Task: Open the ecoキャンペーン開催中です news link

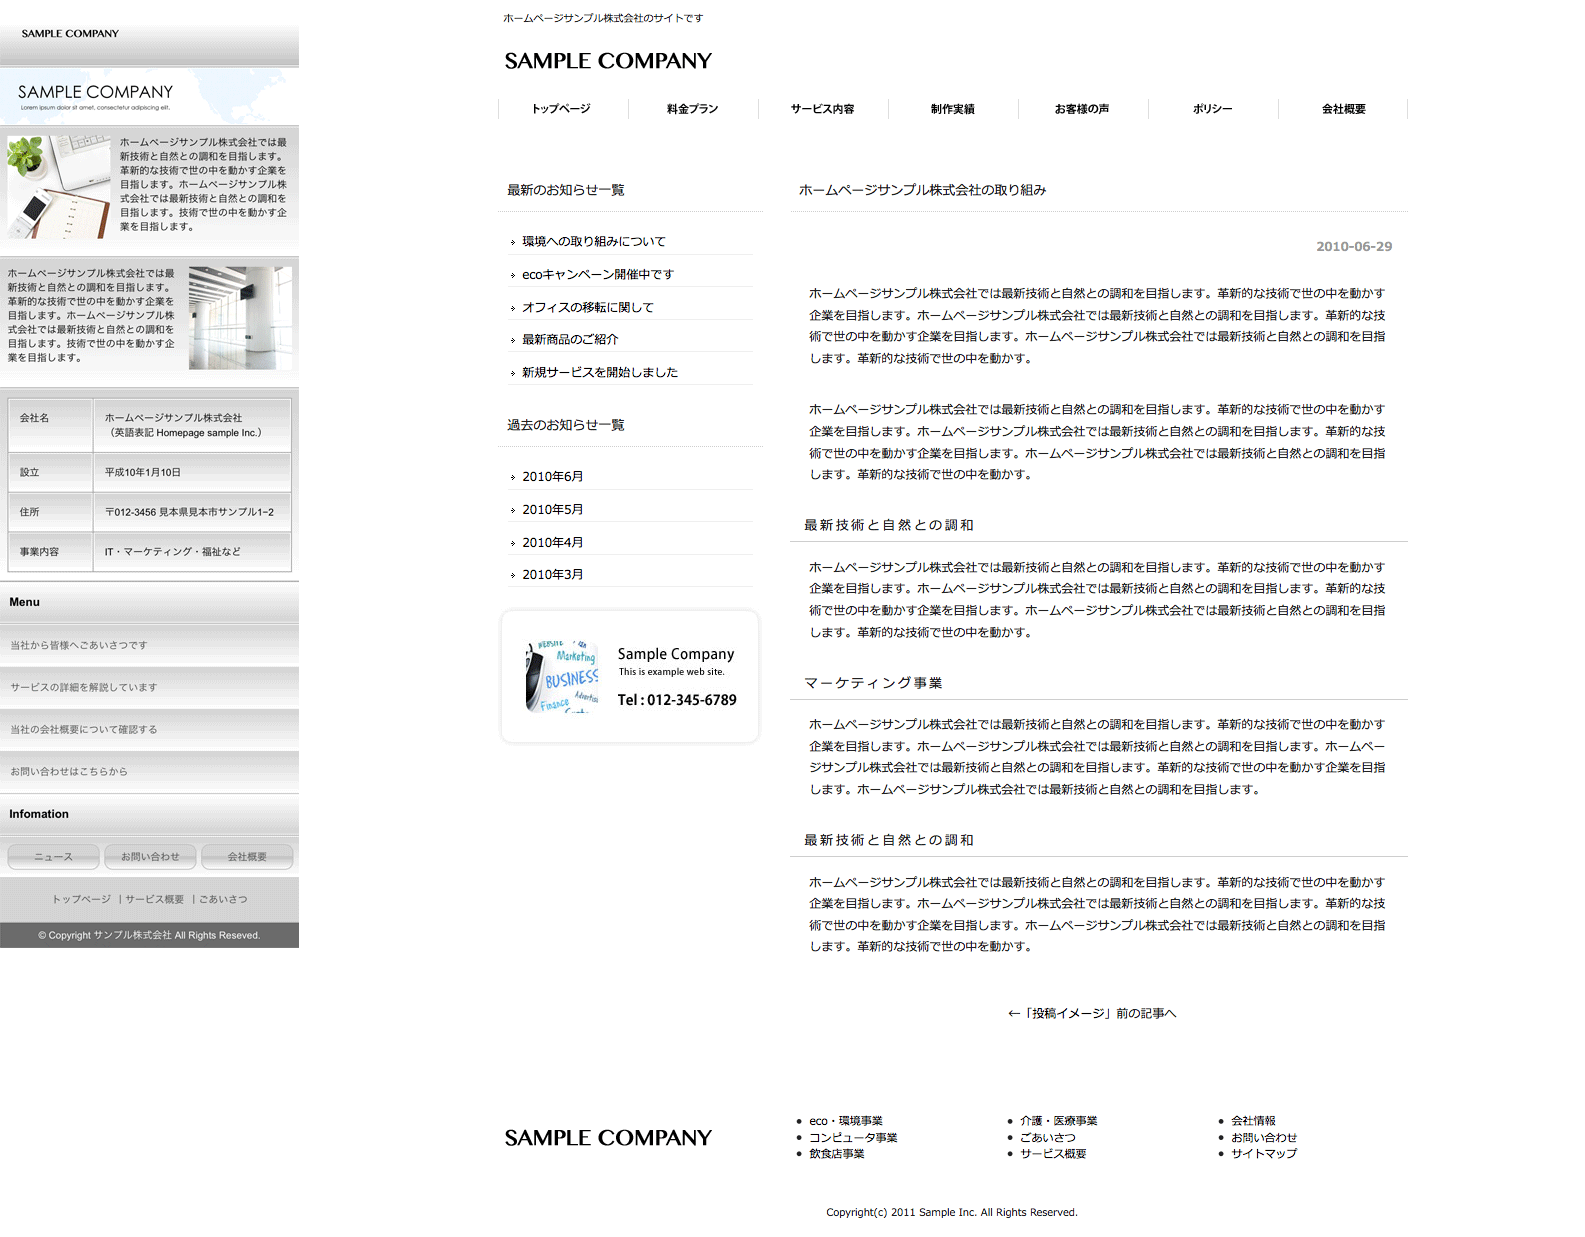Action: click(597, 275)
